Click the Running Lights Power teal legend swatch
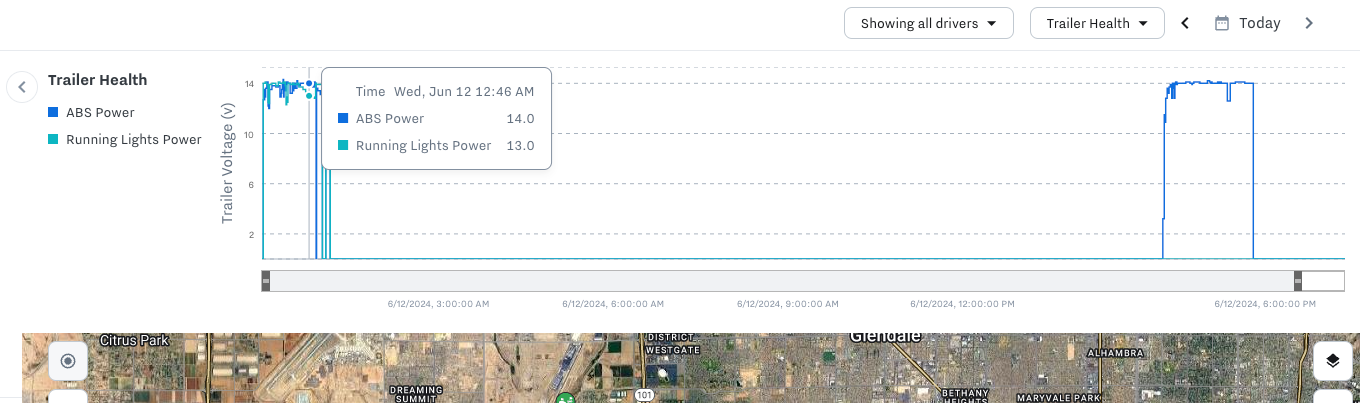 pyautogui.click(x=53, y=140)
